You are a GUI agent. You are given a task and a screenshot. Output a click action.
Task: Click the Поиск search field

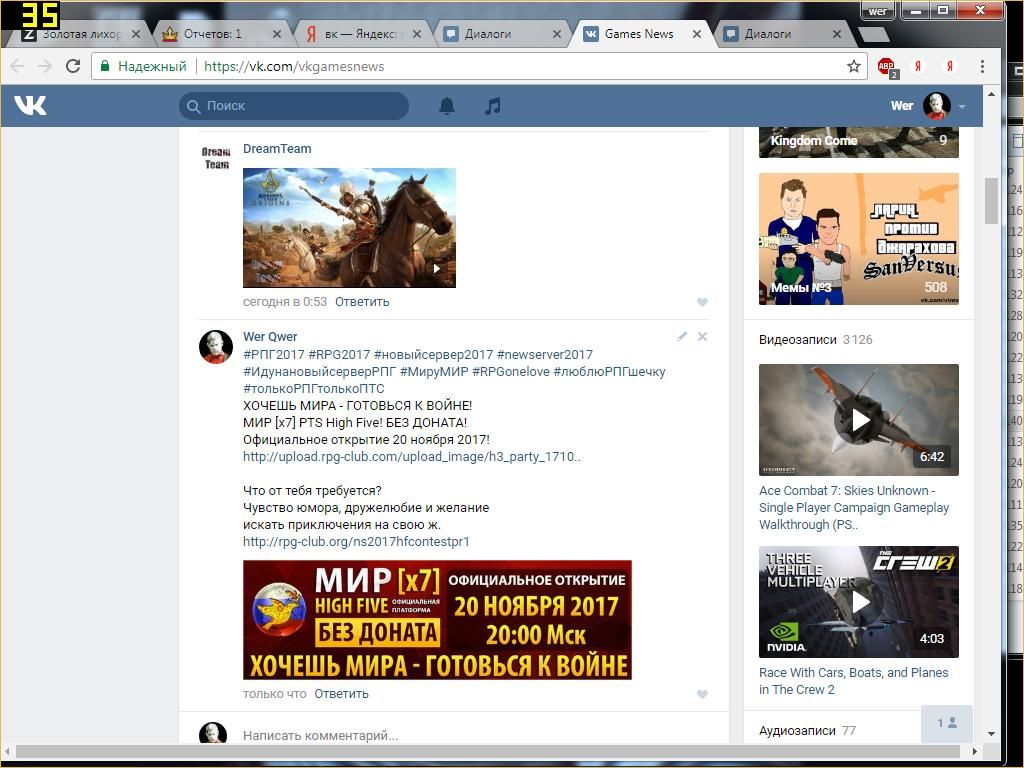point(294,106)
